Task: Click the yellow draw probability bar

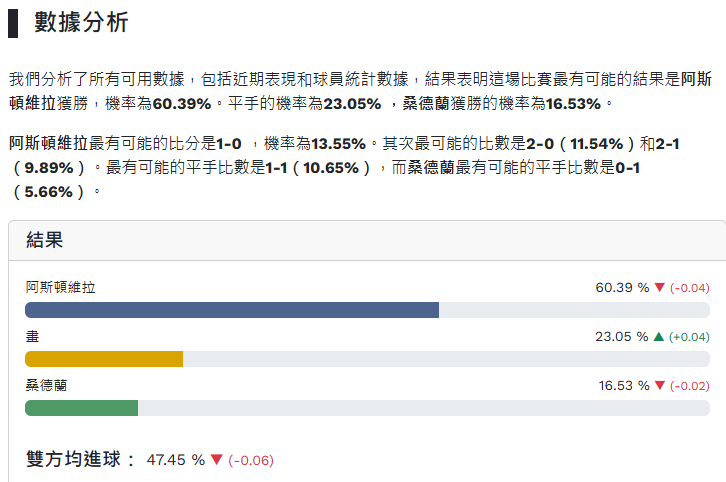Action: (x=104, y=358)
